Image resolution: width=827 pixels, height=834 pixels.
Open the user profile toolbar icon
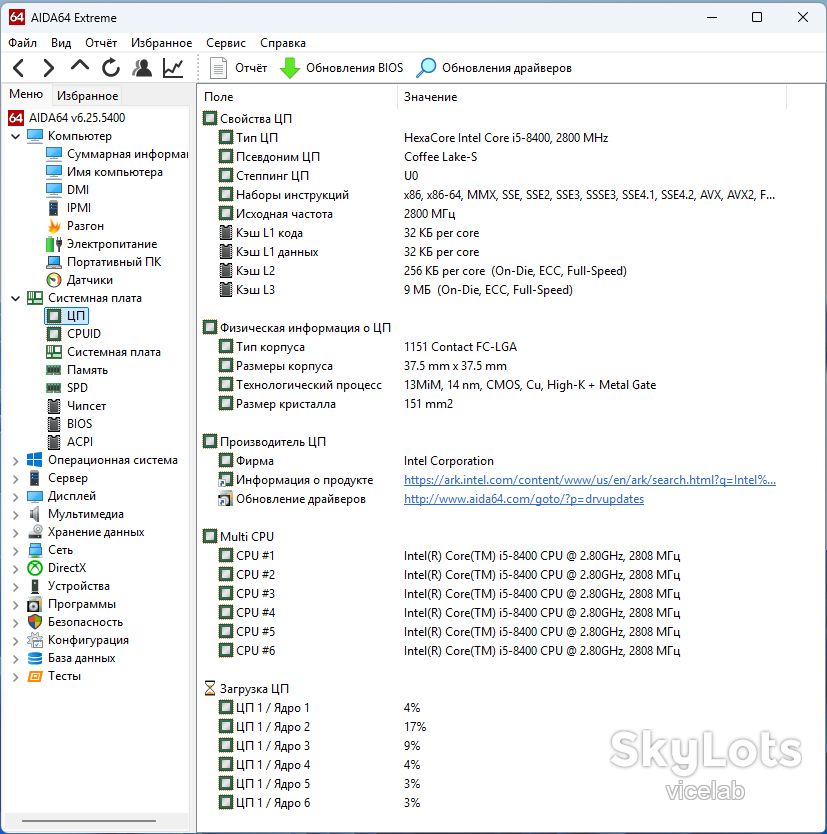[142, 68]
